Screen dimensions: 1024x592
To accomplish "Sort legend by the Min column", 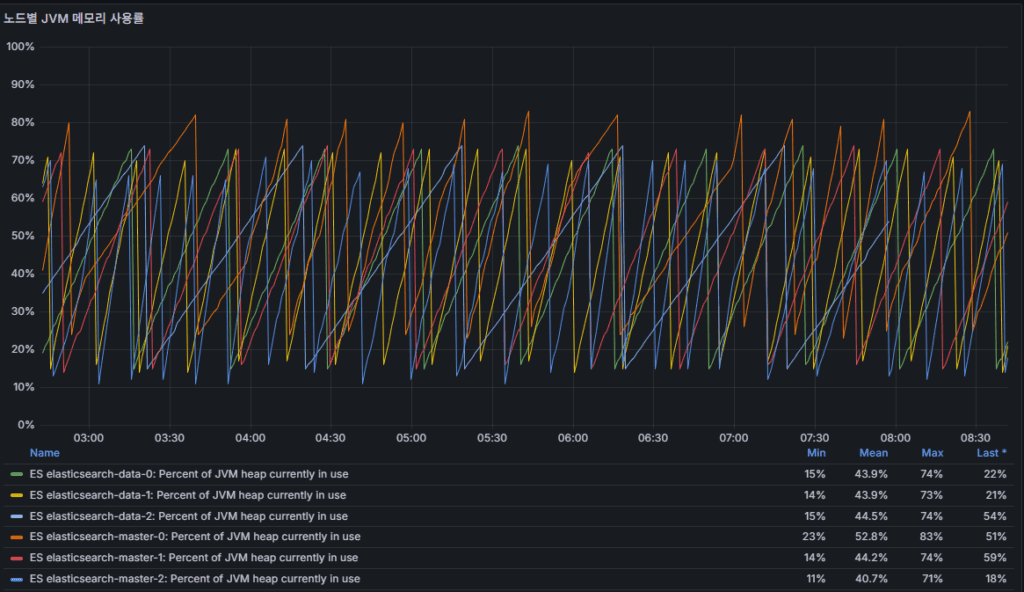I will (x=816, y=453).
